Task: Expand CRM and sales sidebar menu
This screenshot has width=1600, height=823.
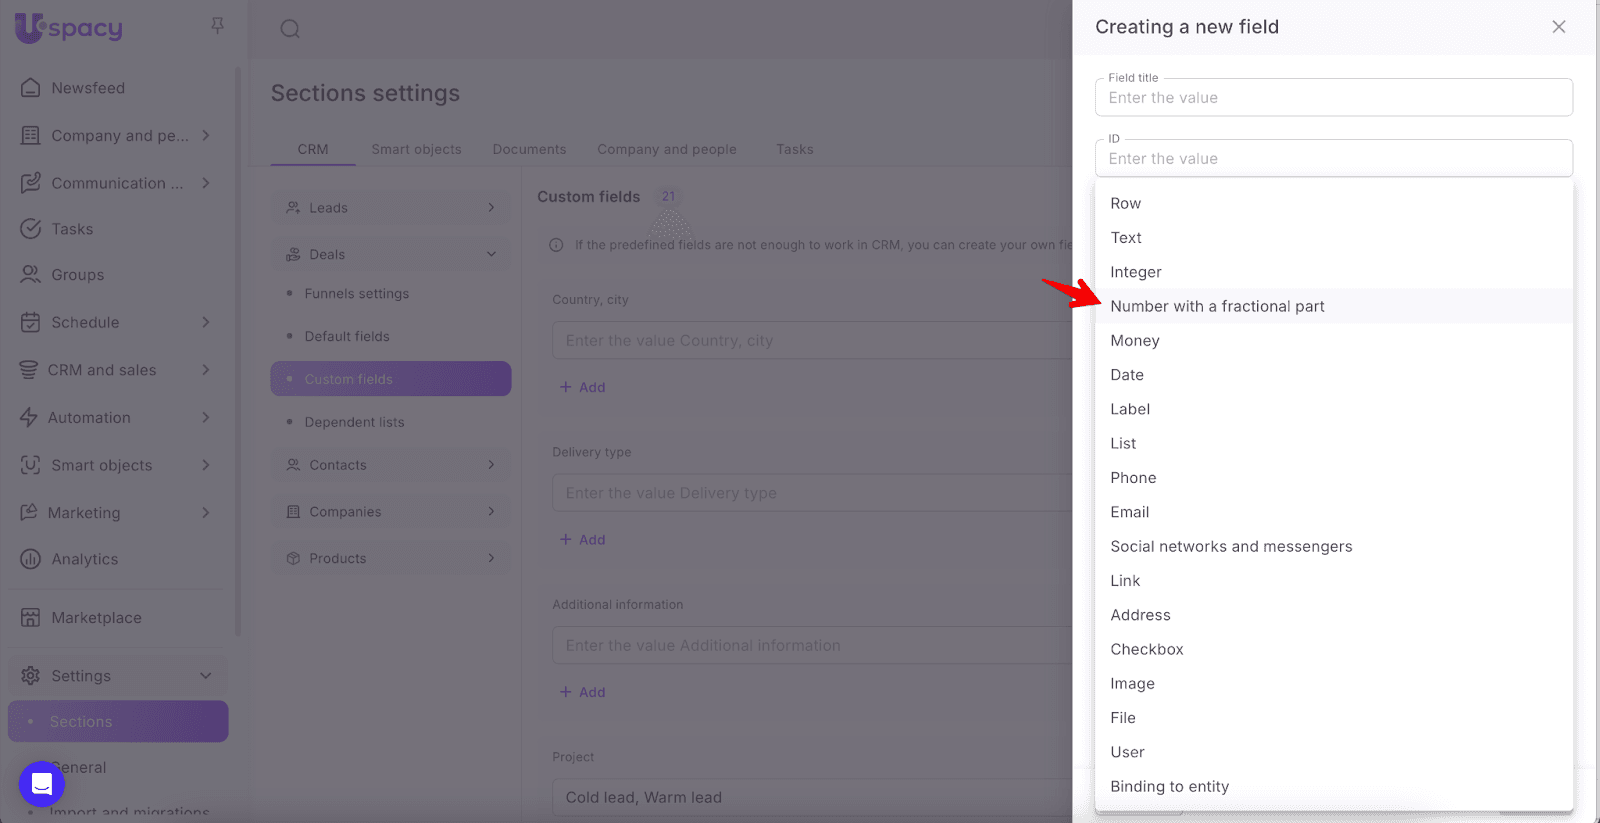Action: (x=206, y=370)
